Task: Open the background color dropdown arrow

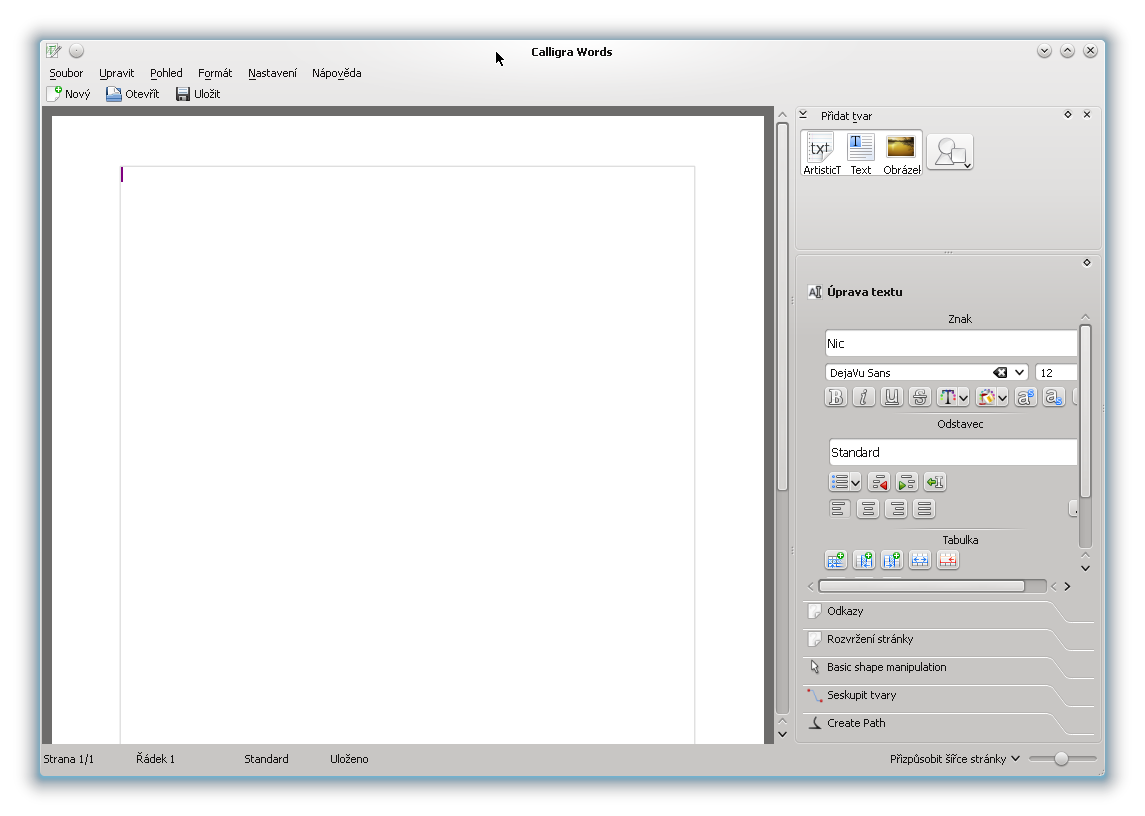Action: click(1003, 397)
